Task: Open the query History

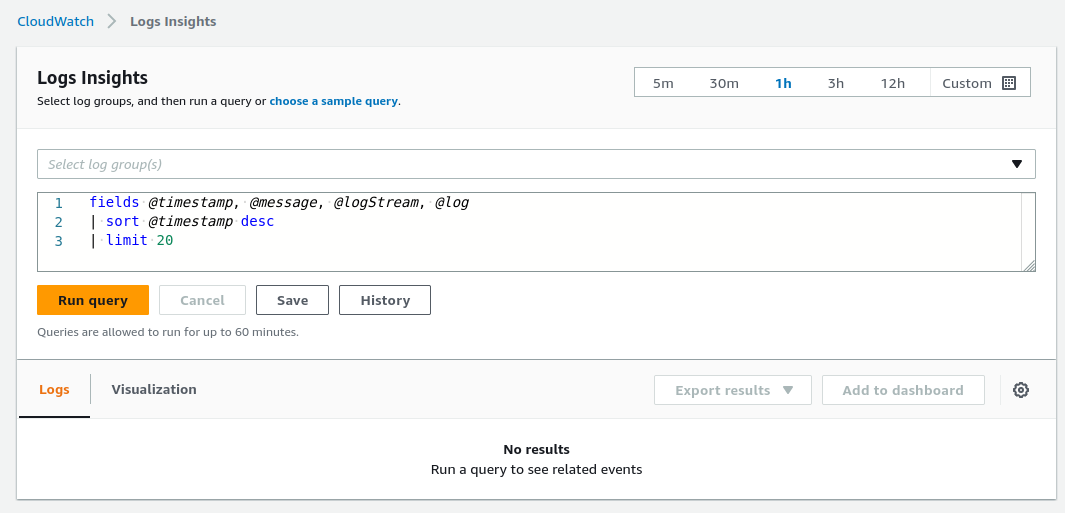Action: (385, 300)
